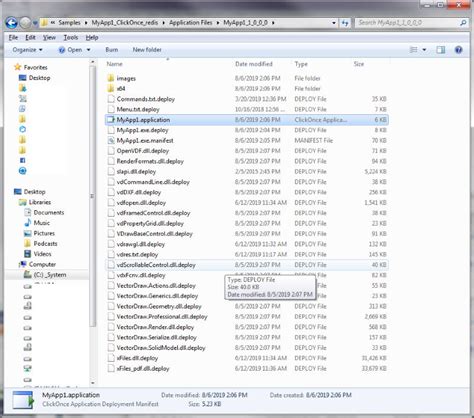This screenshot has width=474, height=418.
Task: Click the Favorites star icon
Action: 18,67
